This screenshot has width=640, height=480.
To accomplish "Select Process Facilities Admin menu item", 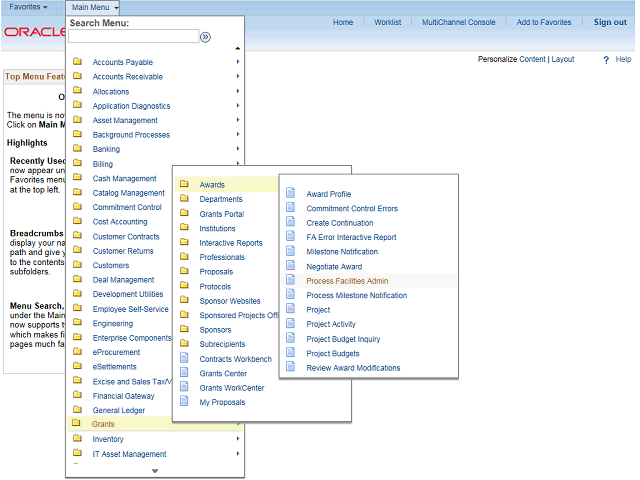I will click(347, 281).
